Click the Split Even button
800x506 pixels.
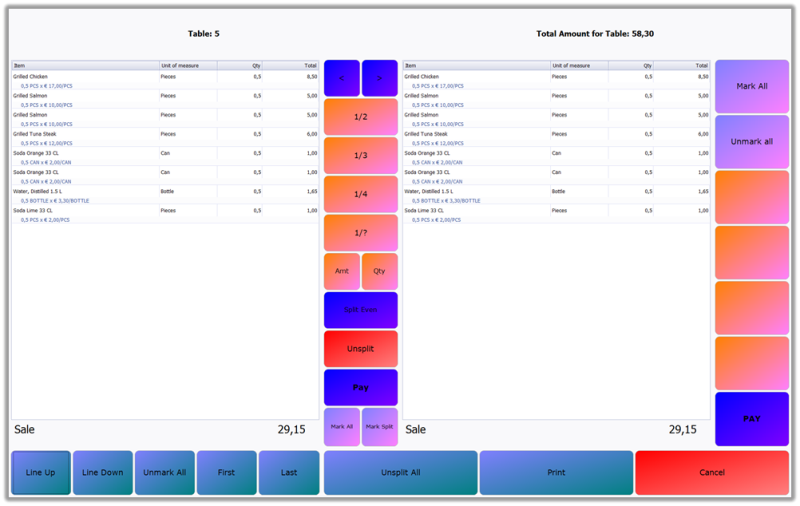pyautogui.click(x=360, y=310)
